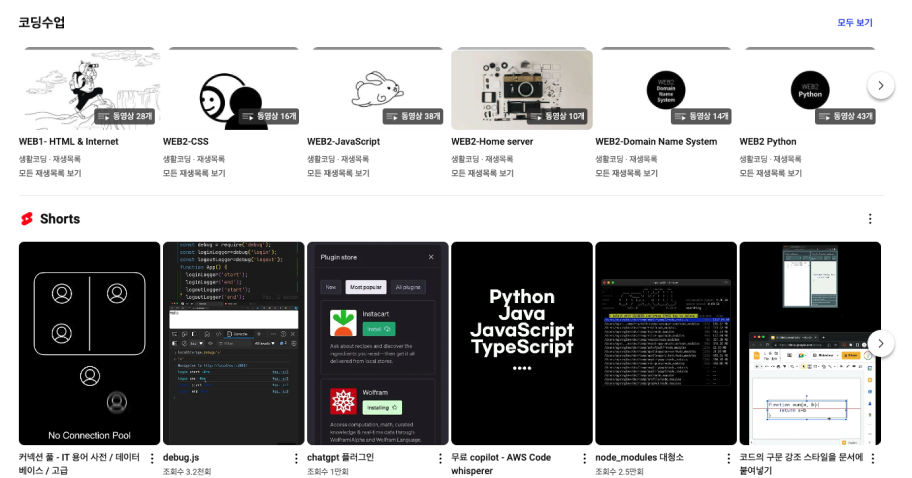912x478 pixels.
Task: Open Shorts section more-options menu
Action: click(x=870, y=219)
